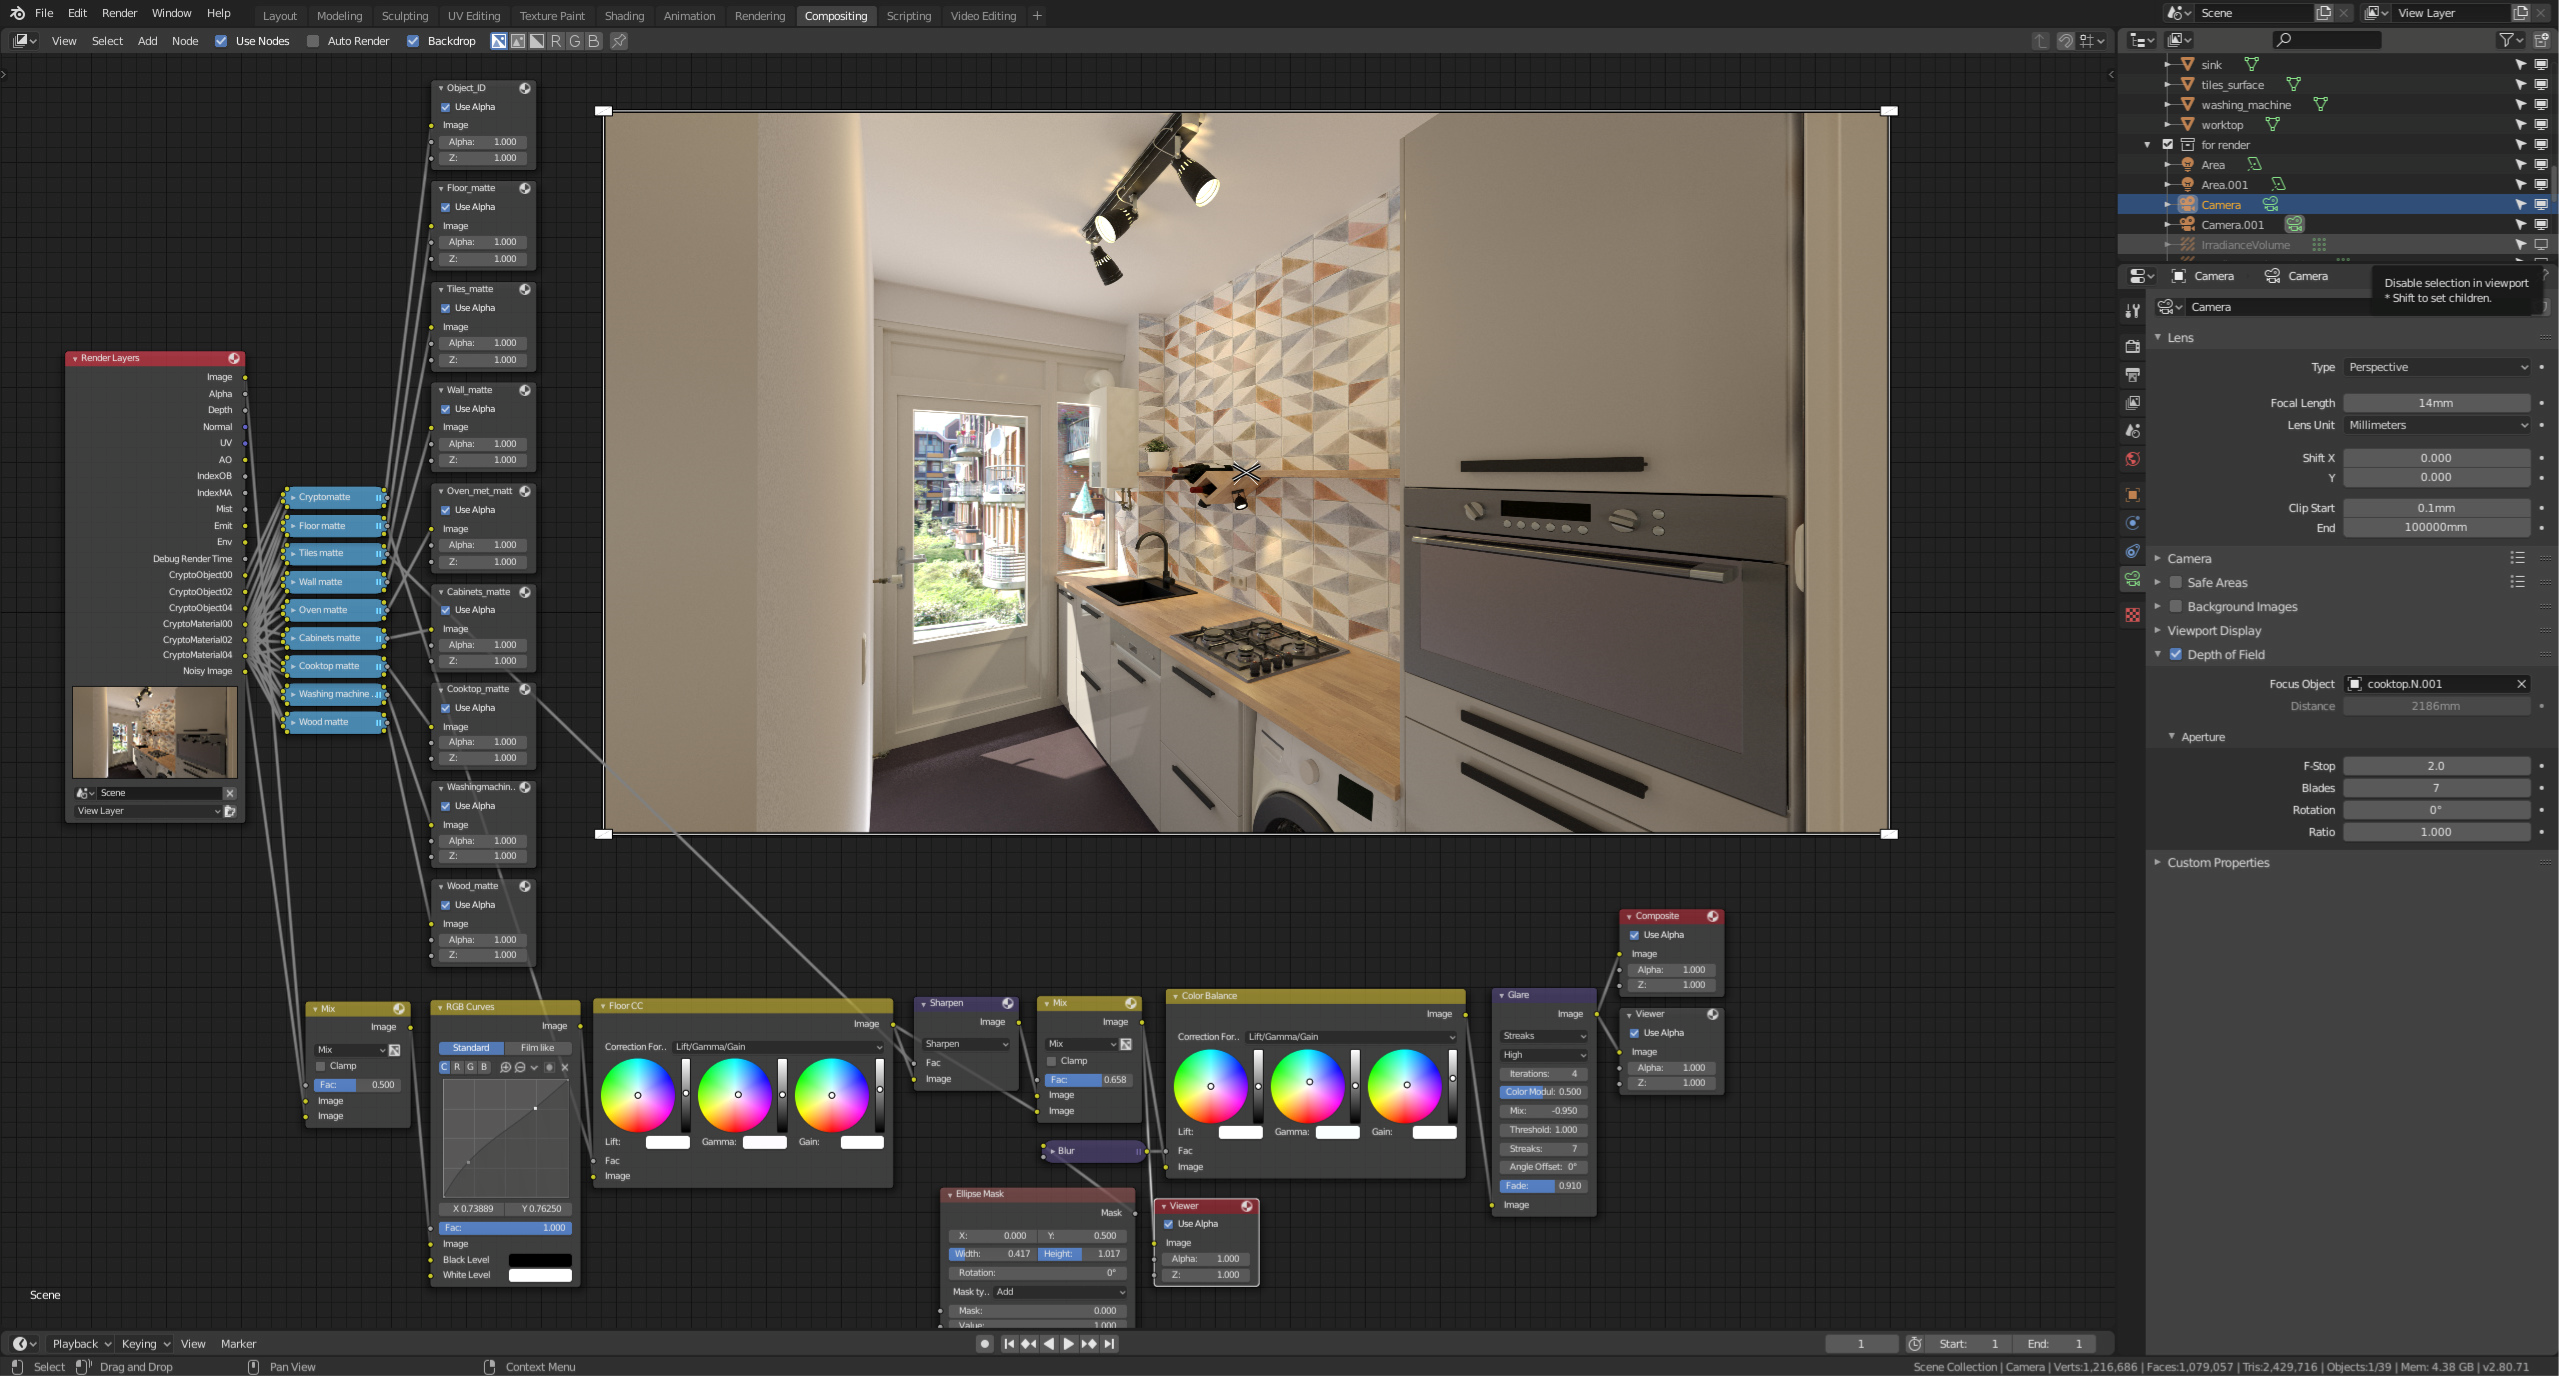Screen dimensions: 2559x1376
Task: Open the Output properties tab icon
Action: 2132,374
